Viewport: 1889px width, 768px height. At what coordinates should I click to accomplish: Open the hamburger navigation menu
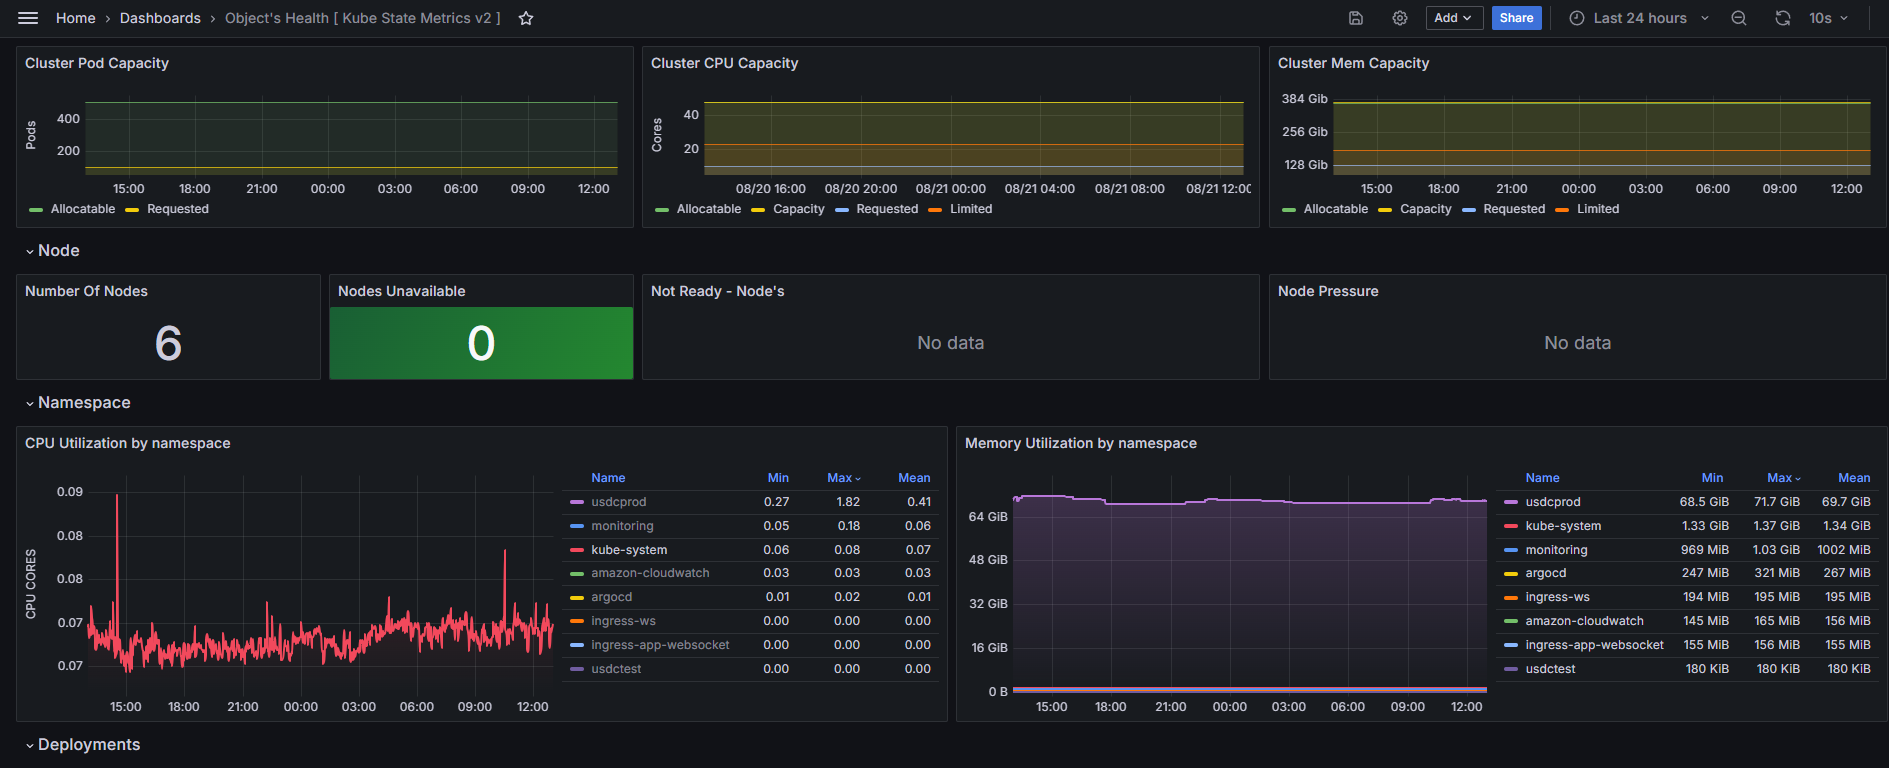(x=28, y=18)
